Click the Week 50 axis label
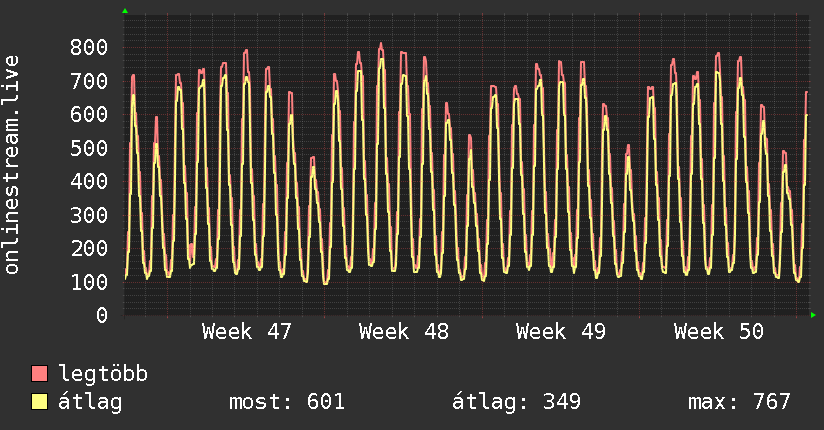The width and height of the screenshot is (824, 430). [718, 332]
